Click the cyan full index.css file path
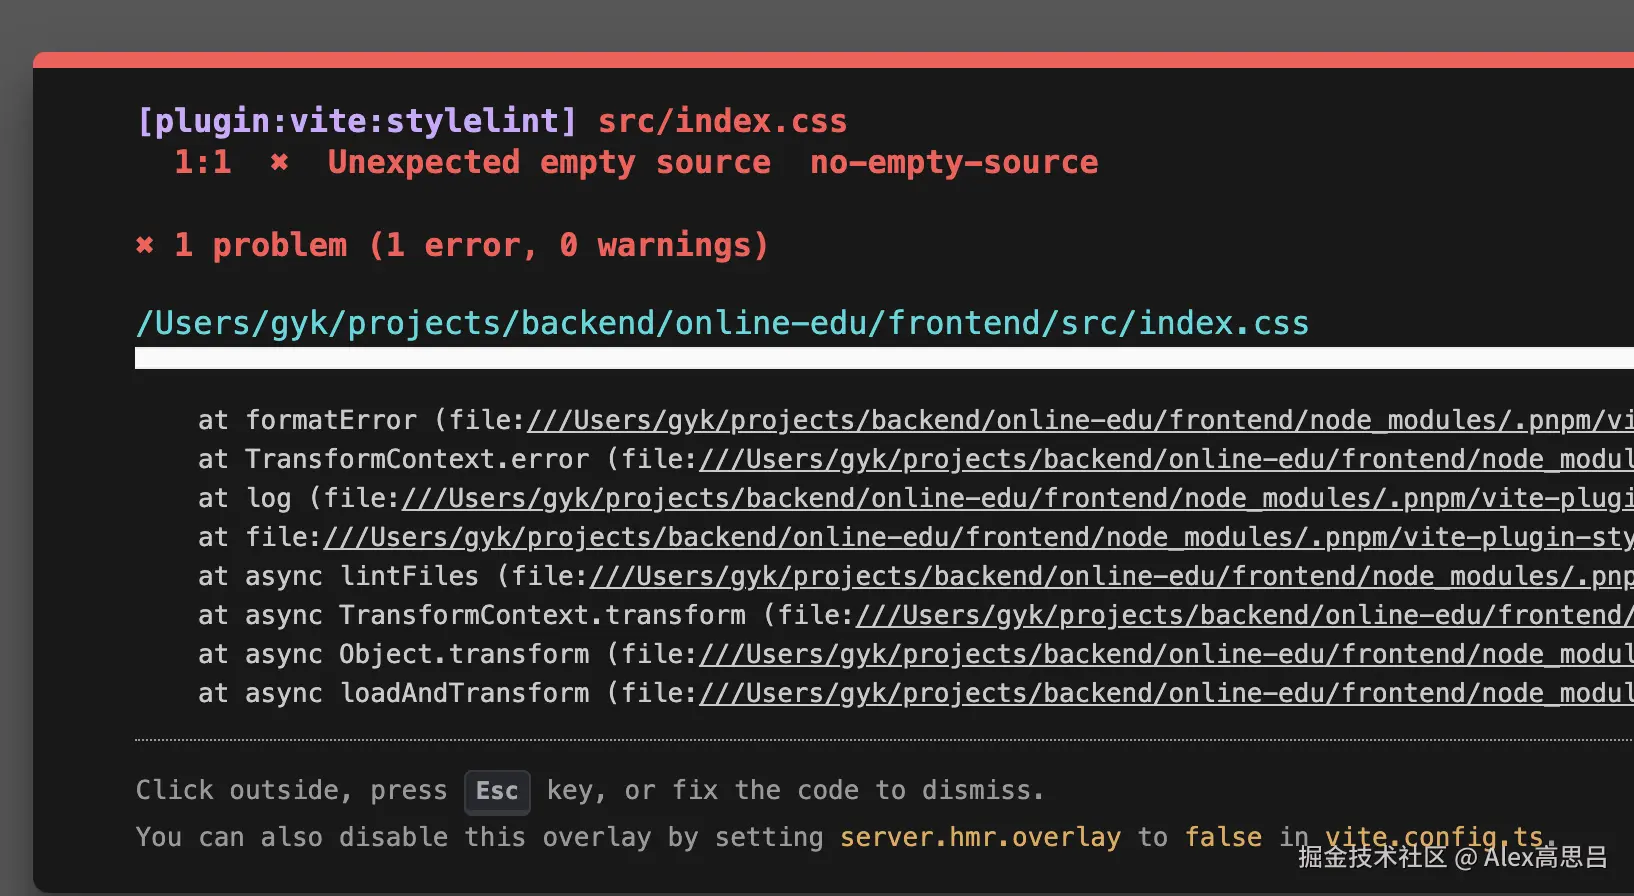This screenshot has height=896, width=1634. click(722, 323)
